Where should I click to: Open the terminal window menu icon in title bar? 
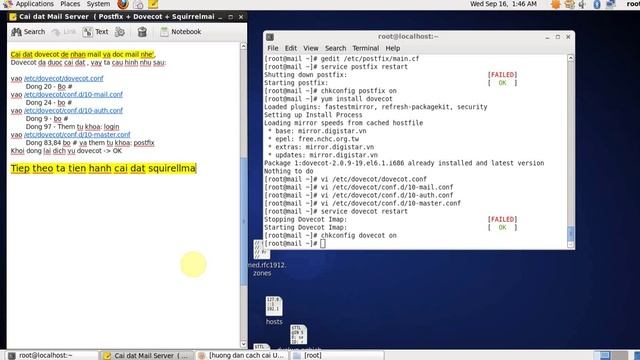(x=270, y=37)
